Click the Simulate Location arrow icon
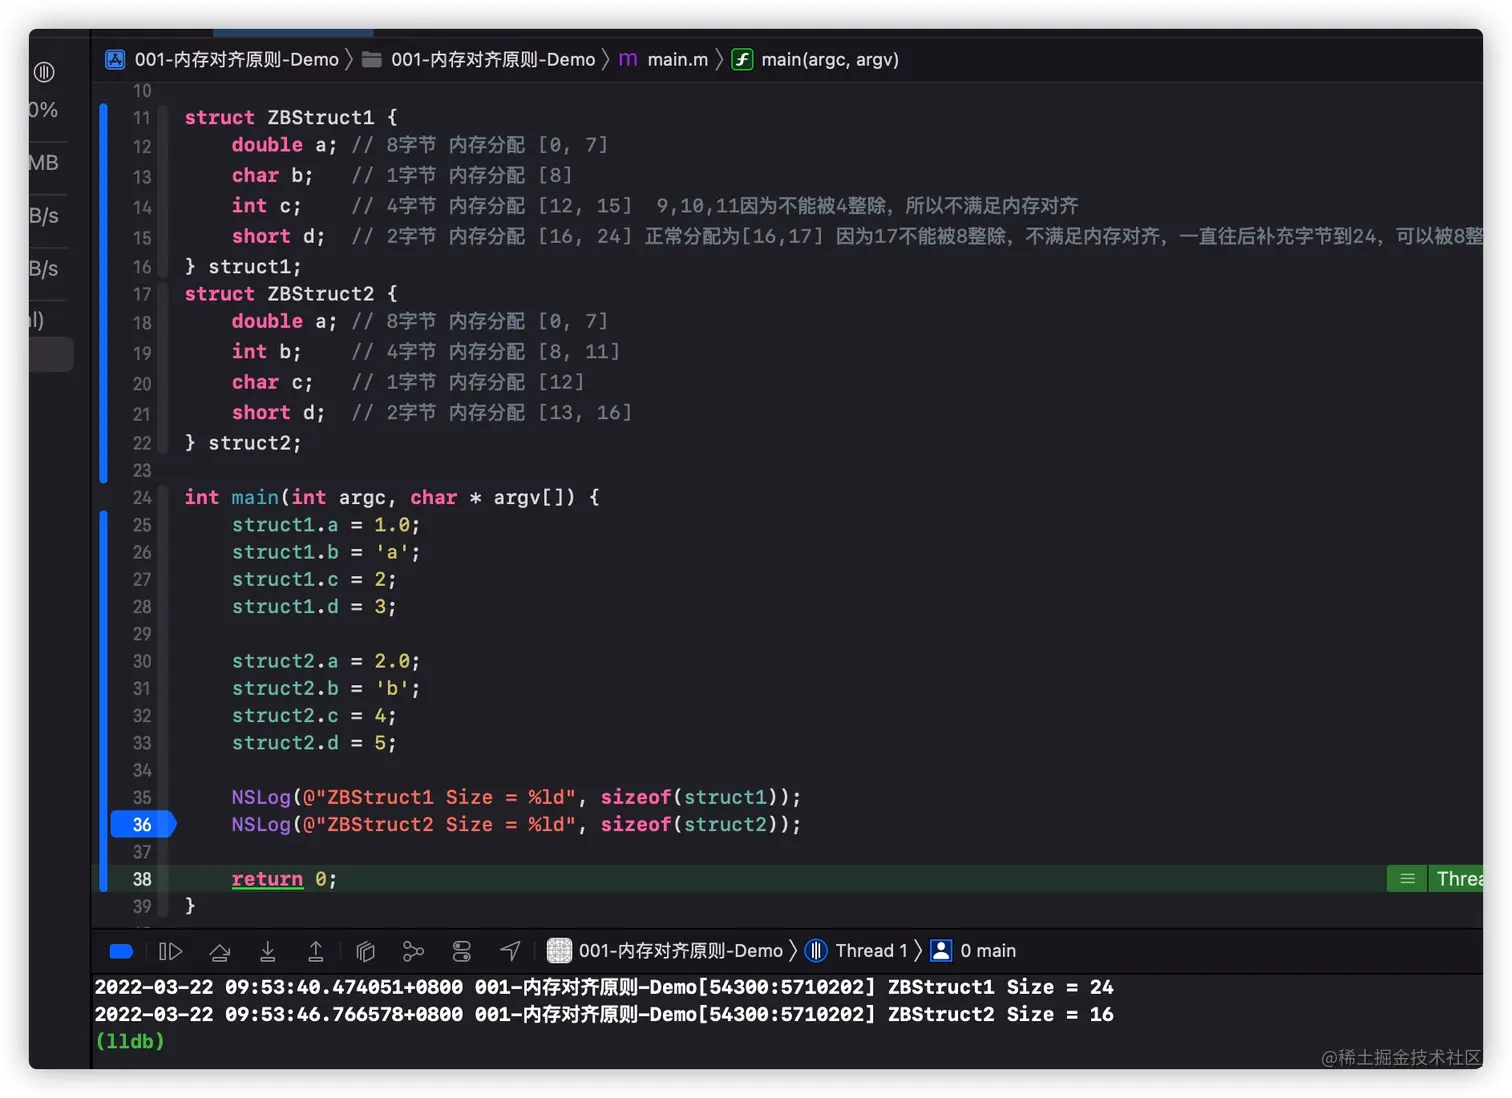The image size is (1512, 1098). [x=510, y=951]
